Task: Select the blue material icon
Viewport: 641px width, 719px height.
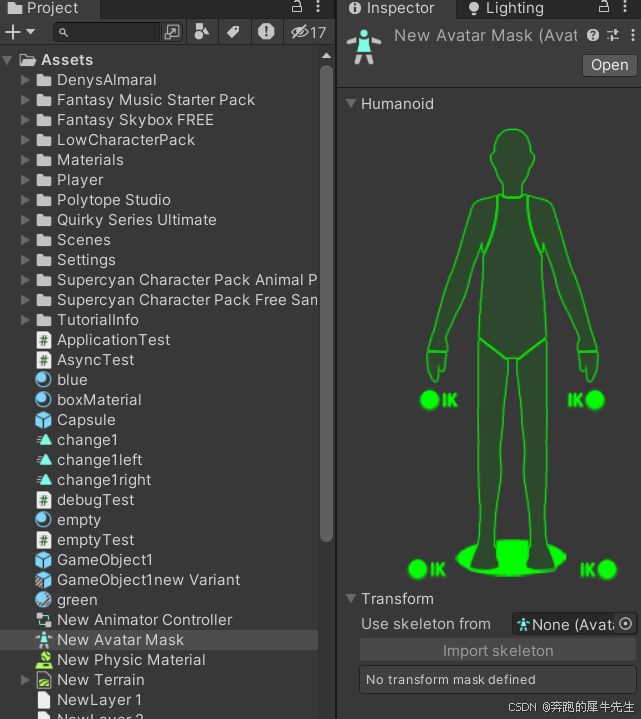Action: point(44,380)
